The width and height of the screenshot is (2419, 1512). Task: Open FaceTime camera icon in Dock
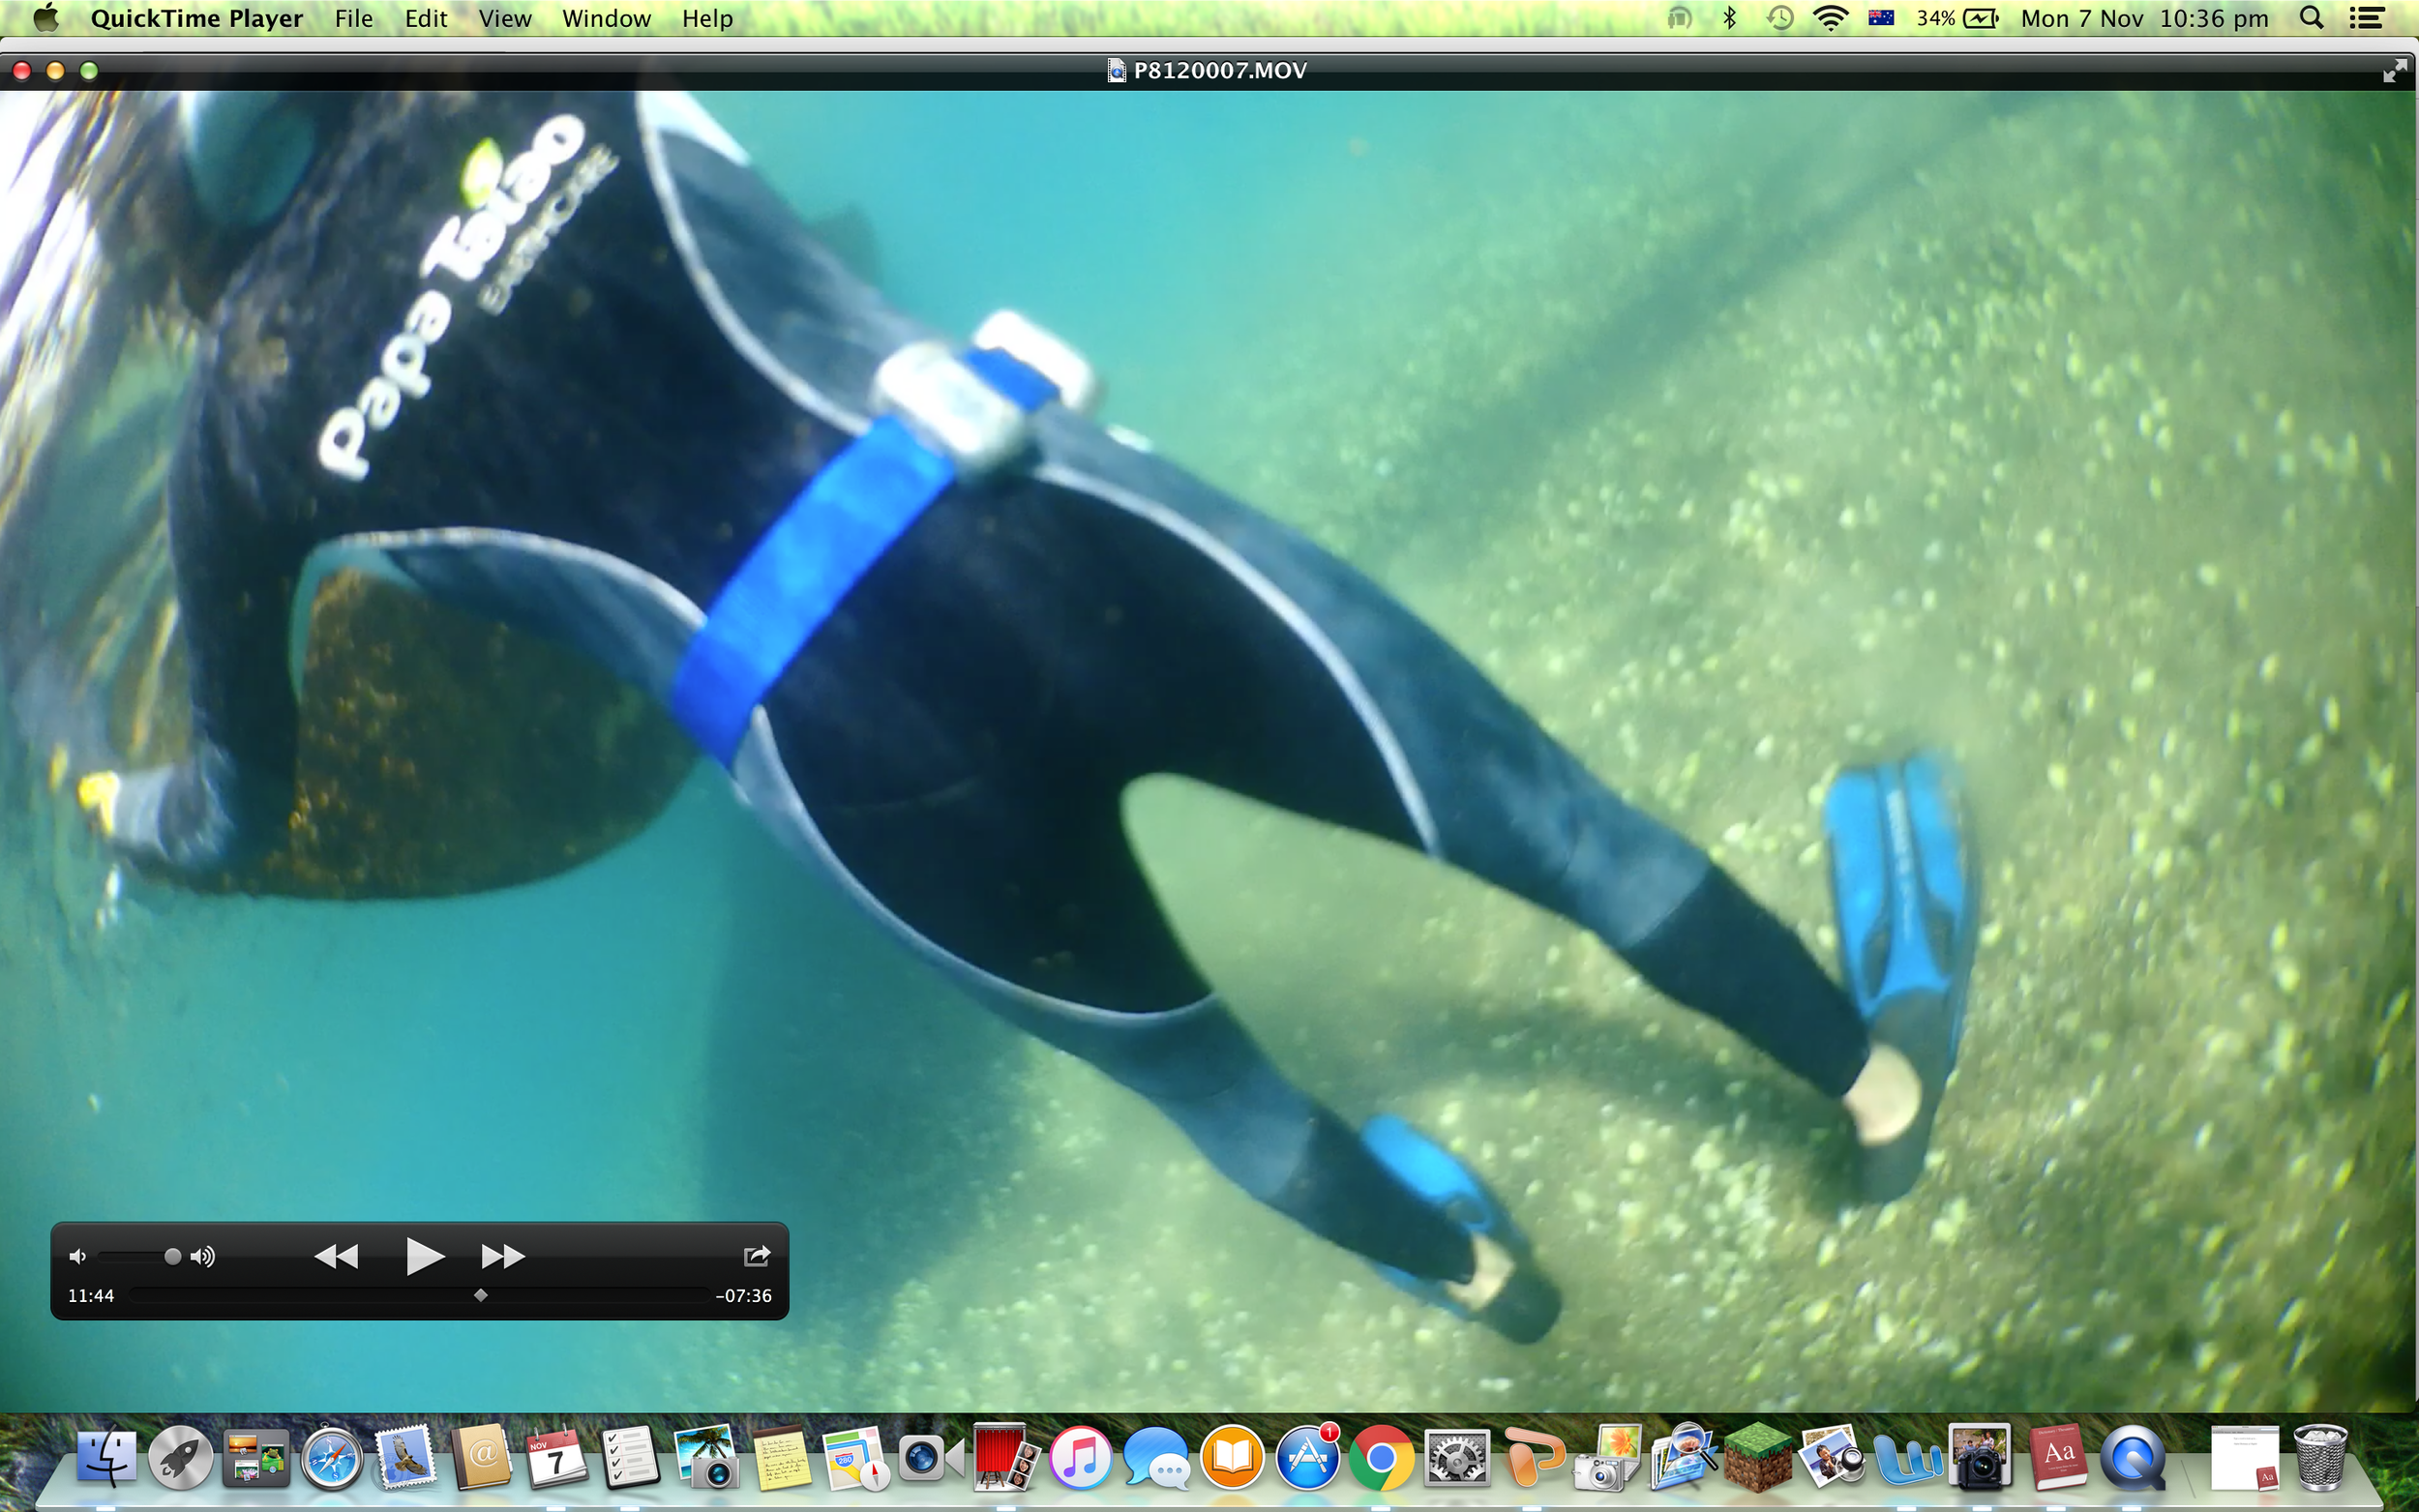point(931,1457)
